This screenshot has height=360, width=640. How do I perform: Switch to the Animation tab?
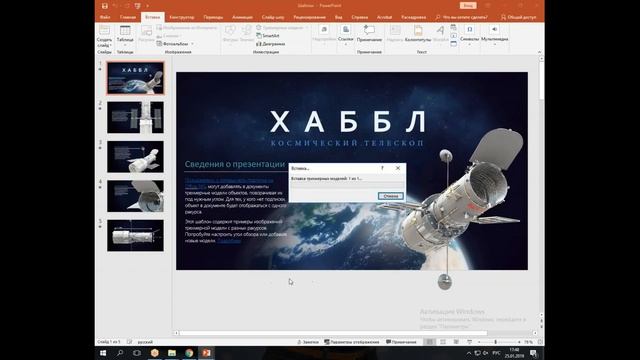[242, 17]
